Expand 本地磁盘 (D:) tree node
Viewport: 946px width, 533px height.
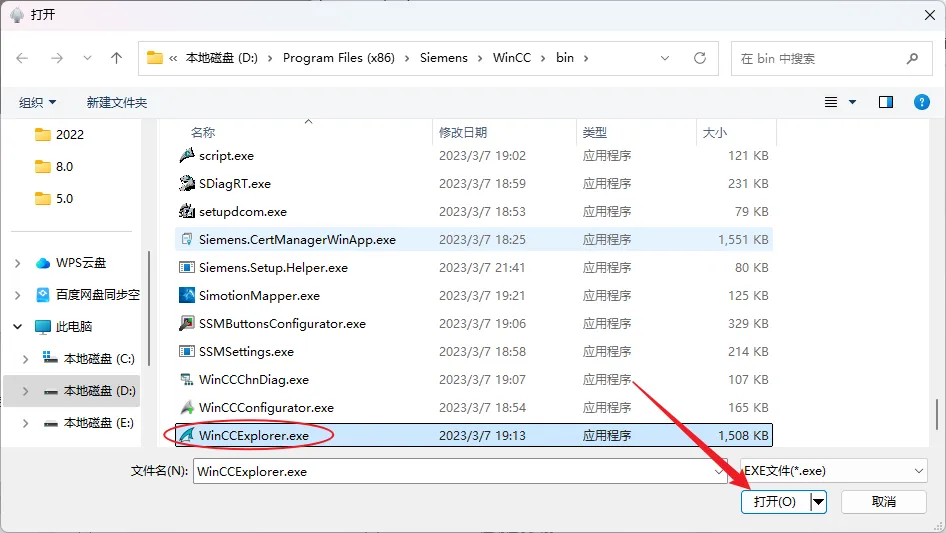pyautogui.click(x=25, y=391)
